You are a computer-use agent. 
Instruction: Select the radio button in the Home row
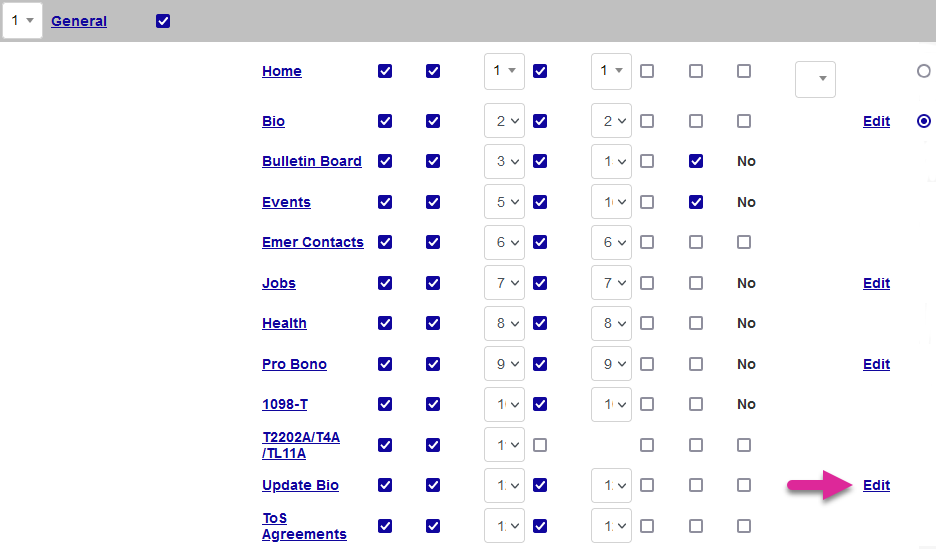point(924,71)
